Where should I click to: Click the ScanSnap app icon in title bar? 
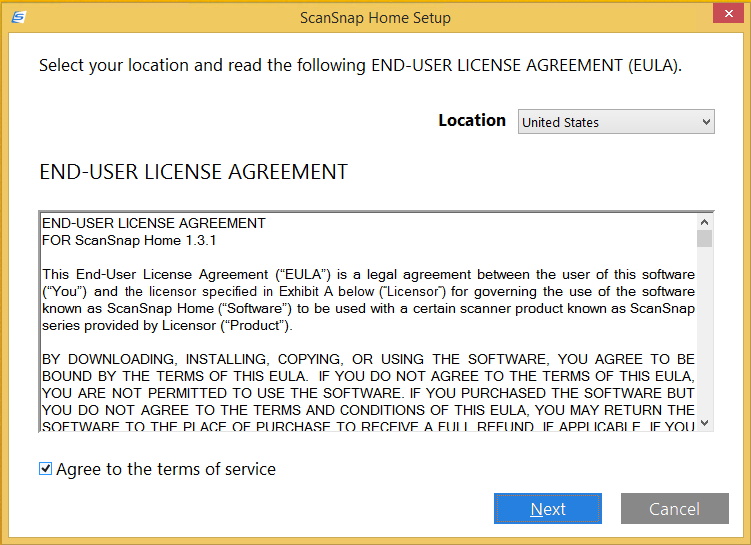19,17
